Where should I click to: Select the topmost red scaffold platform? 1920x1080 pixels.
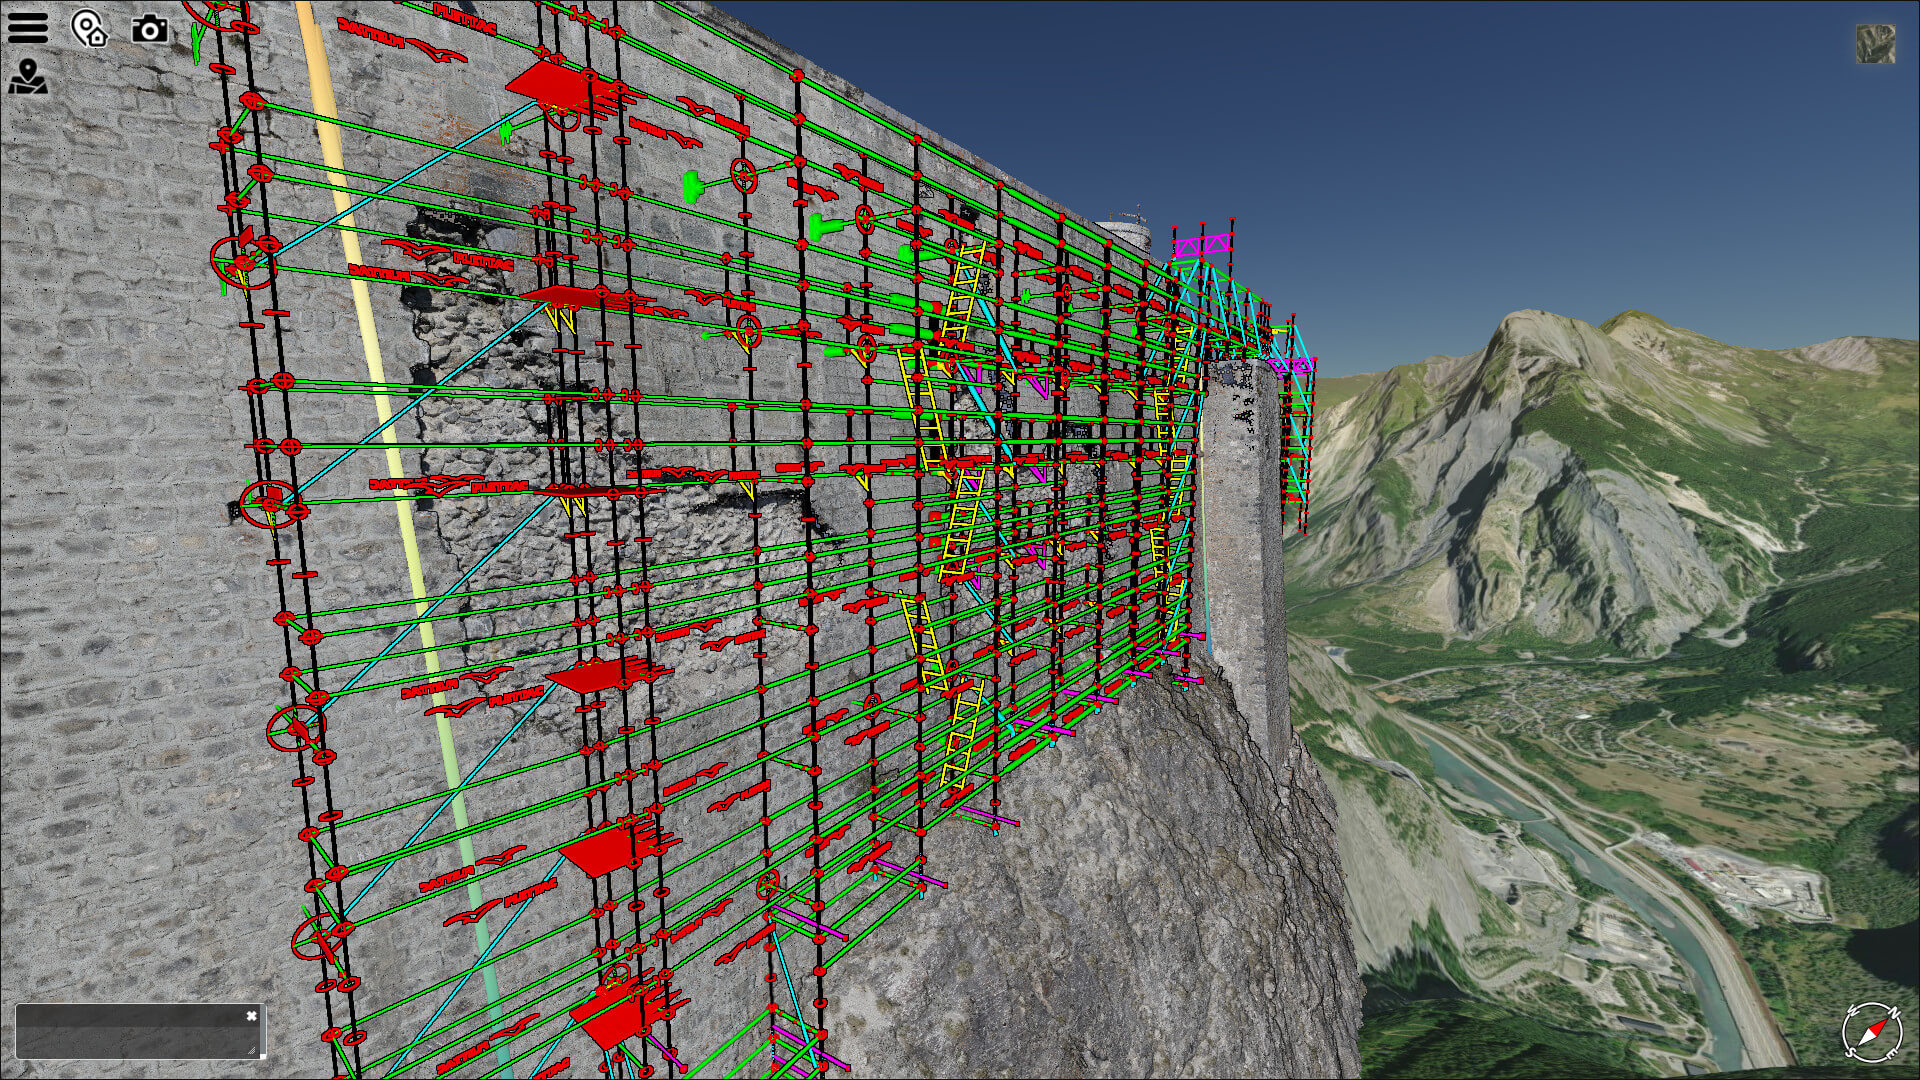tap(552, 83)
